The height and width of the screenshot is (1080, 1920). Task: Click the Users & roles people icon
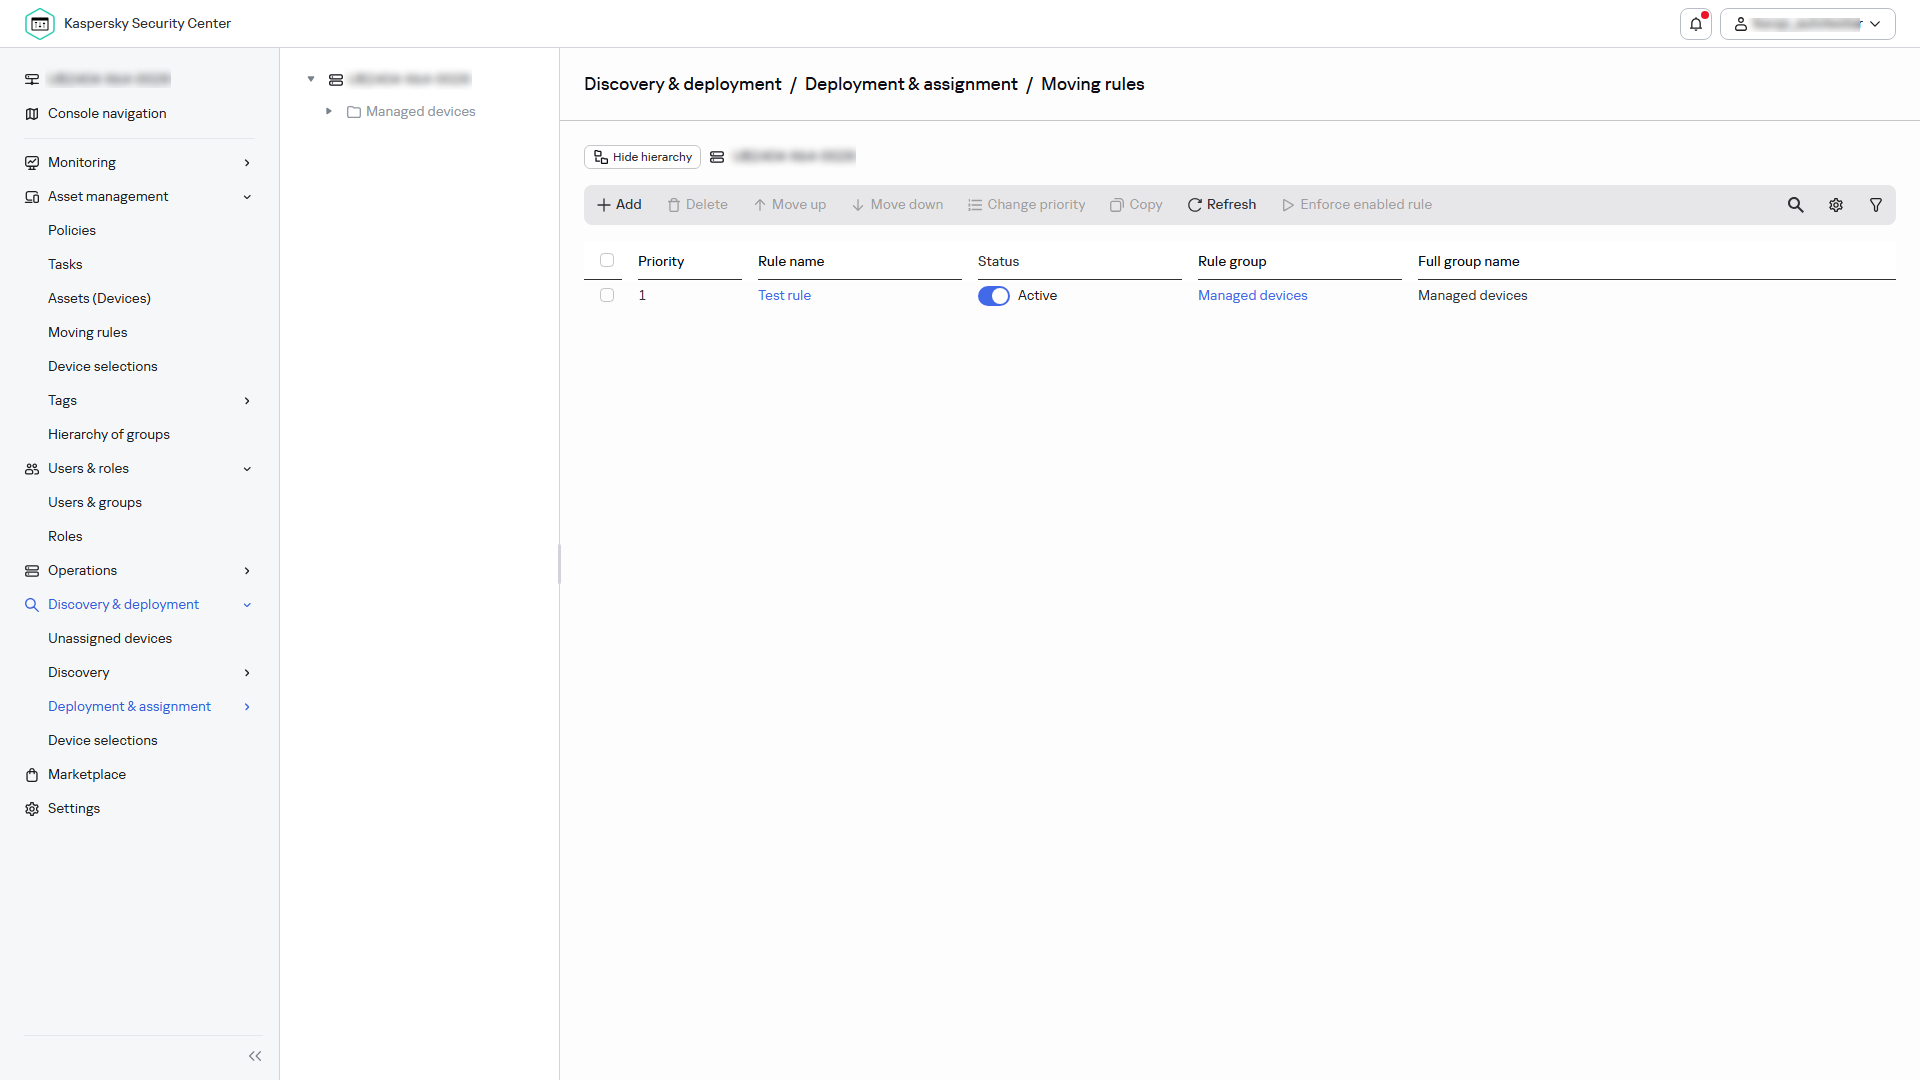(x=32, y=469)
